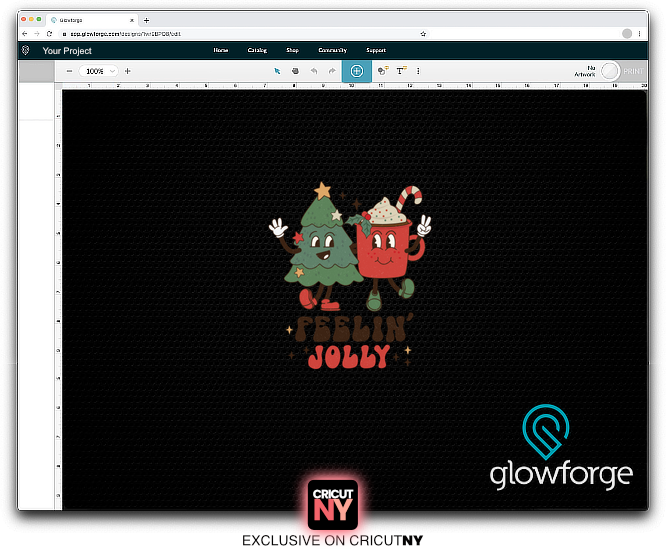This screenshot has width=666, height=552.
Task: Go back in browser history
Action: [25, 34]
